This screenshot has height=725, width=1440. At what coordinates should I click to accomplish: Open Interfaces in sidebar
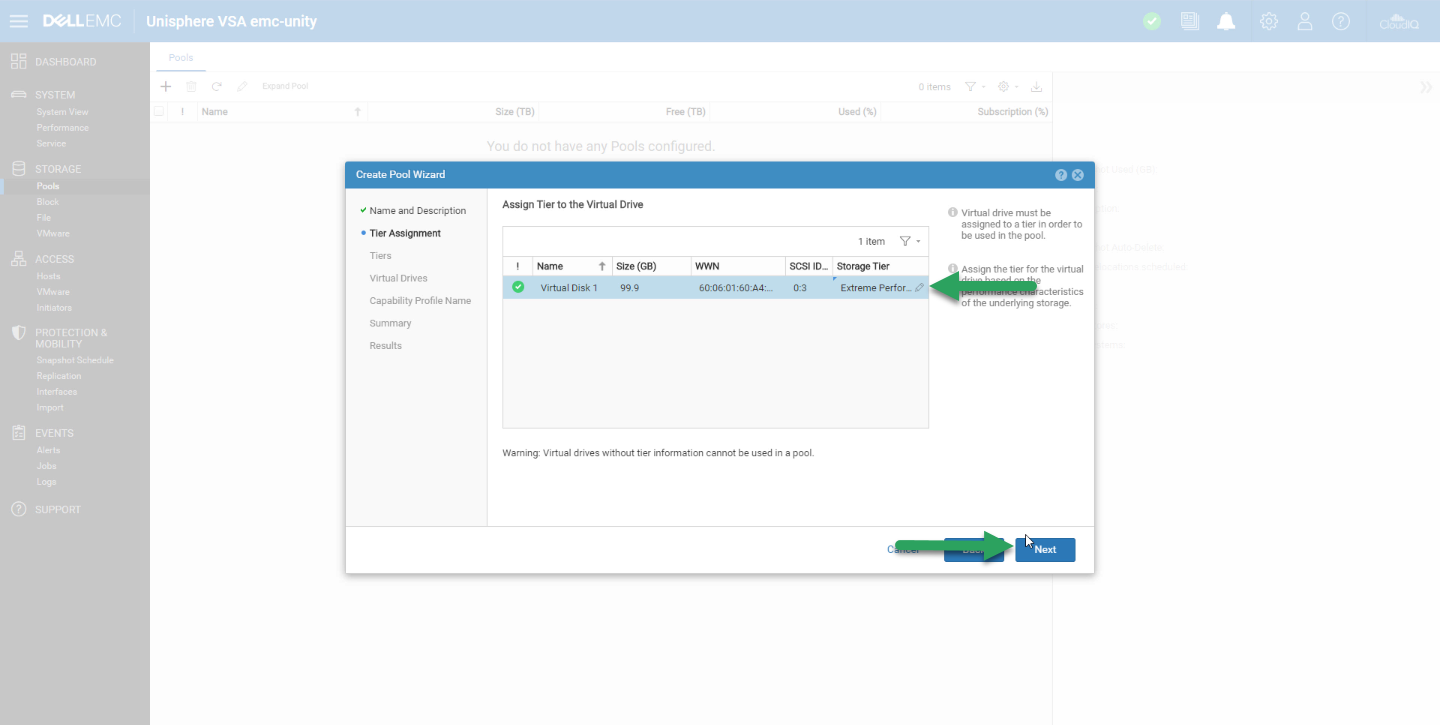tap(57, 392)
